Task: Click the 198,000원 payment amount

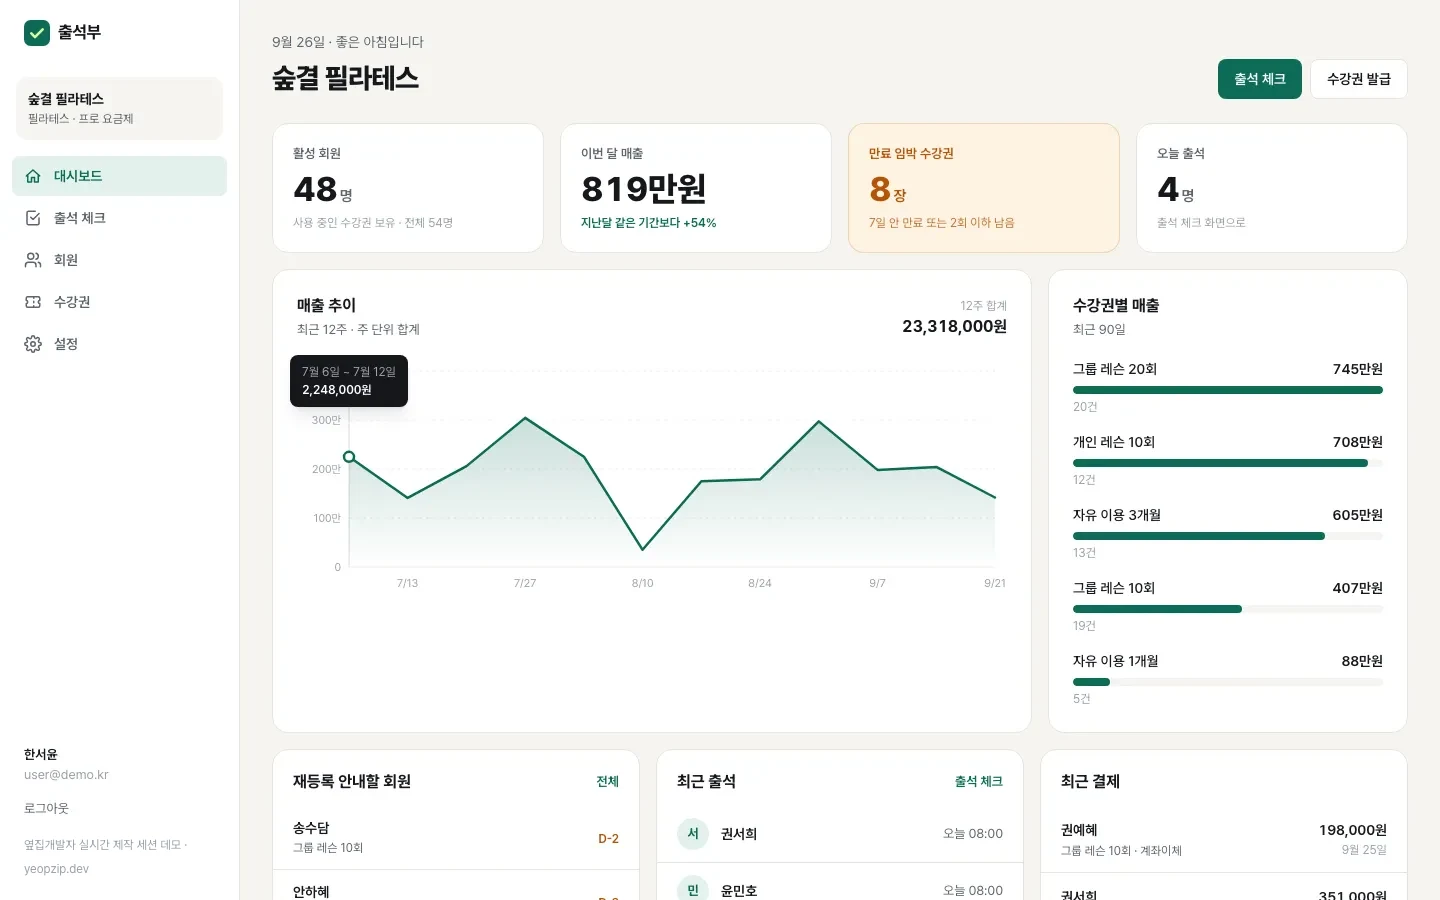Action: [1353, 830]
